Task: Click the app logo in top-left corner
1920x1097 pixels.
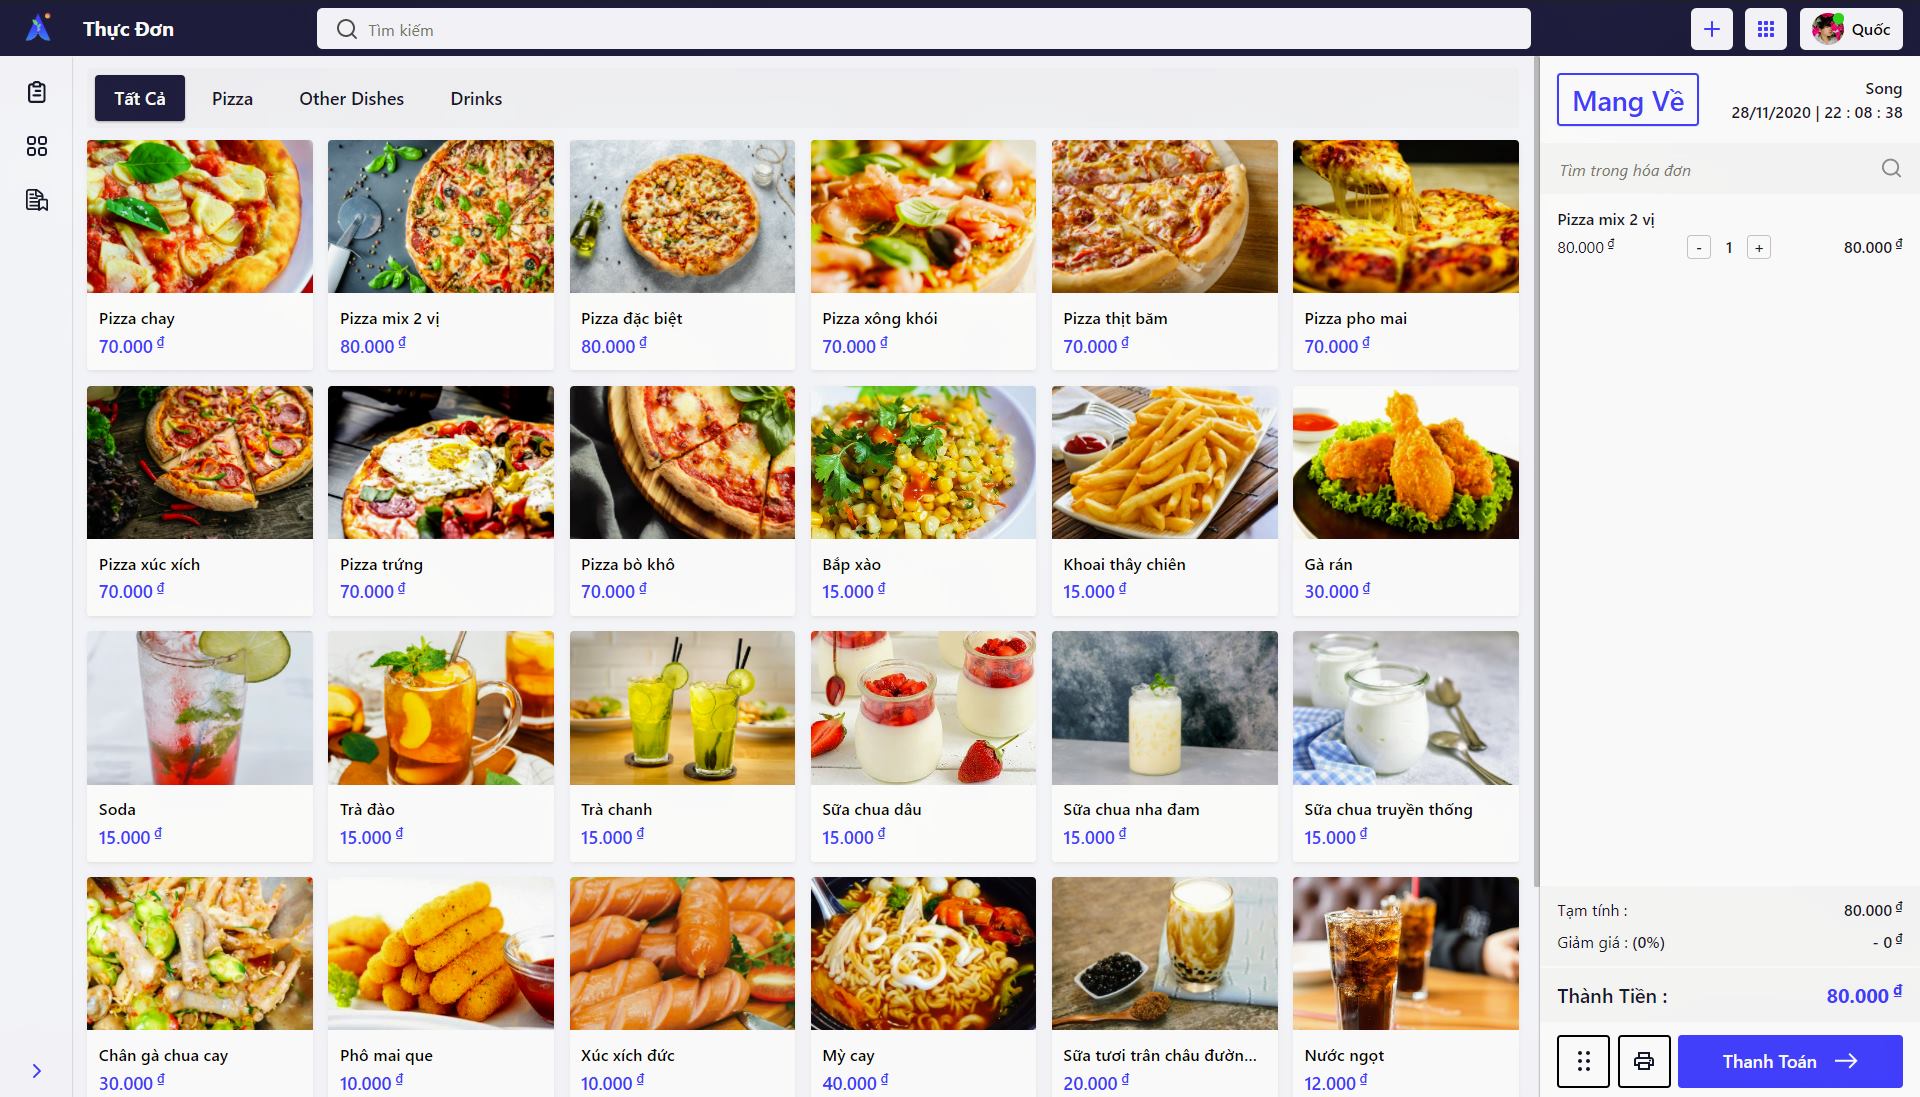Action: point(38,28)
